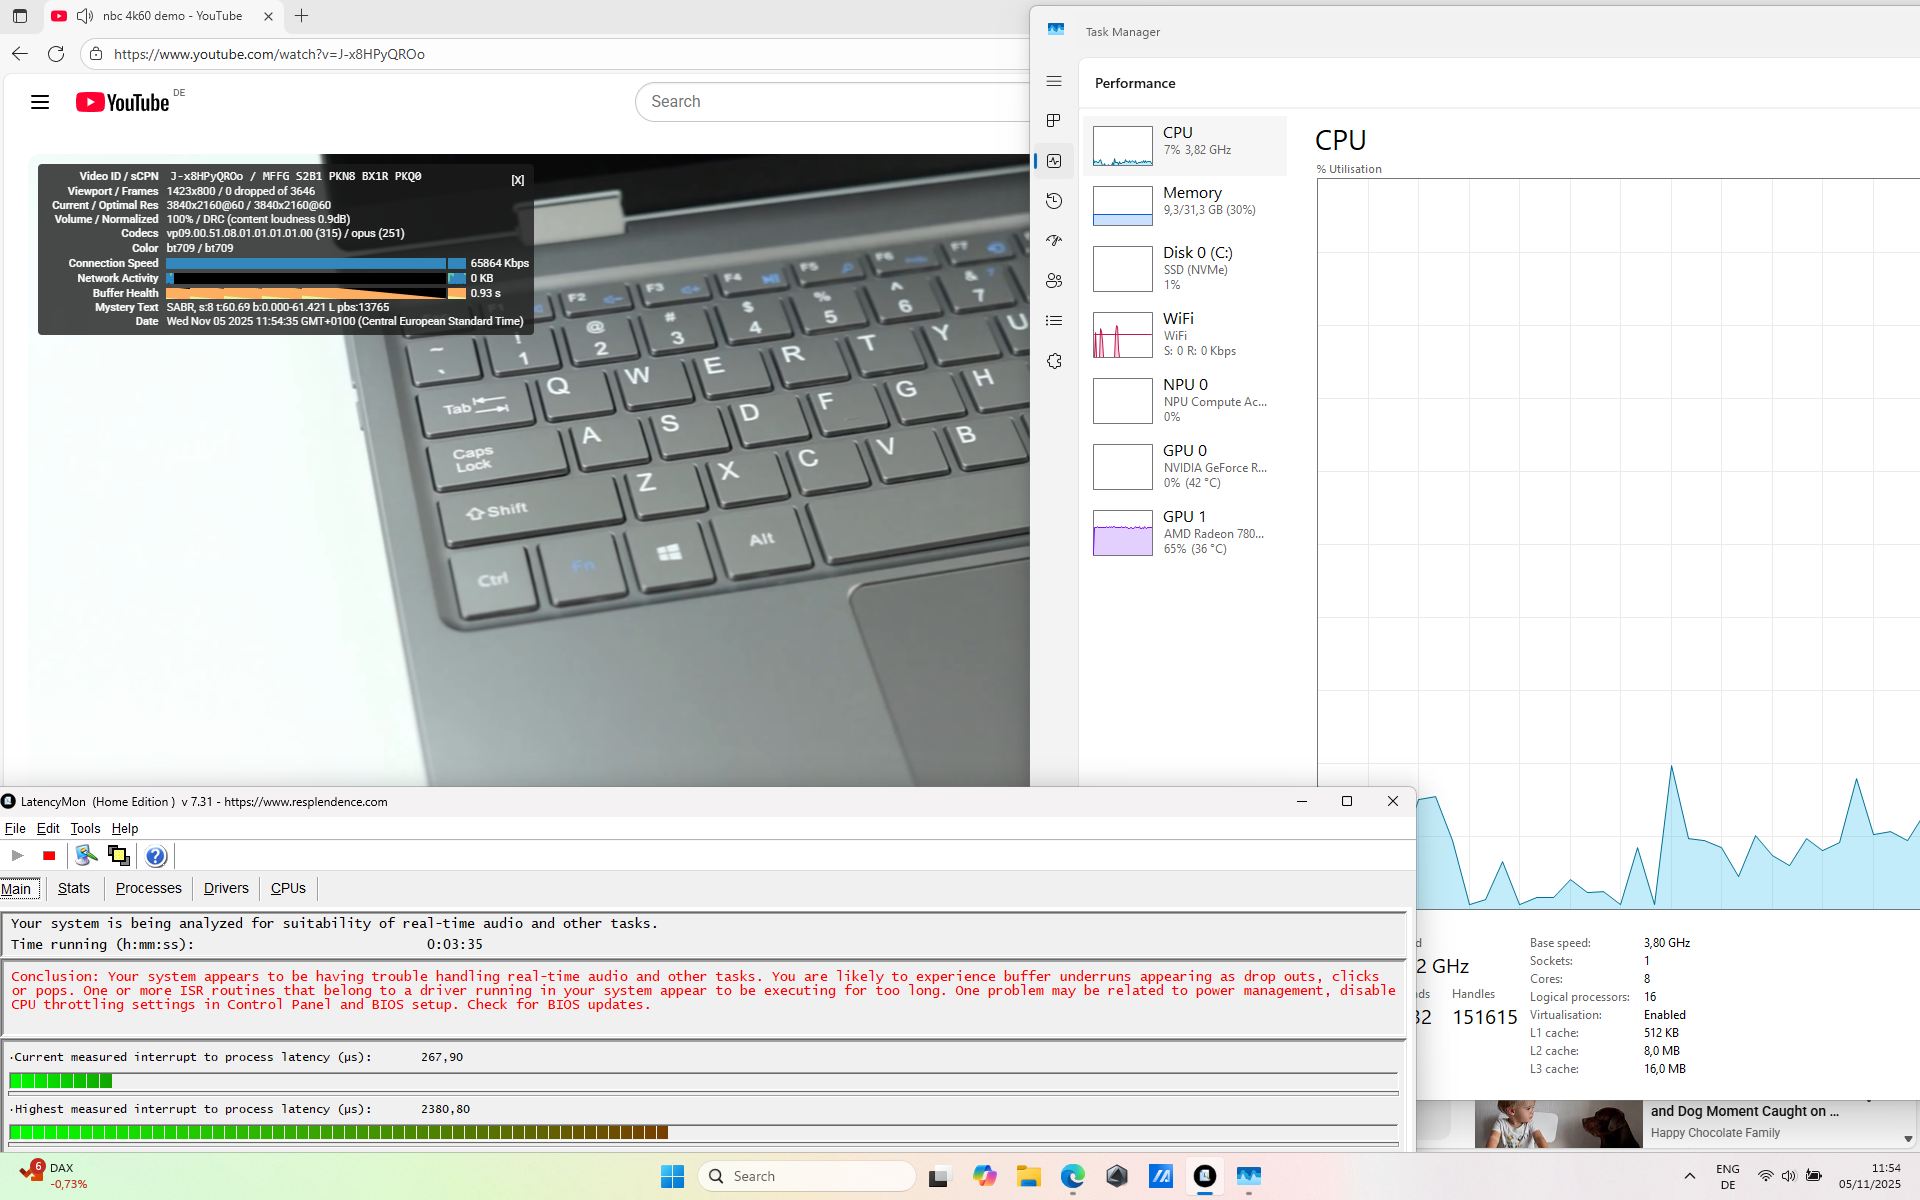Toggle the YouTube guide hamburger menu
1920x1200 pixels.
(40, 102)
